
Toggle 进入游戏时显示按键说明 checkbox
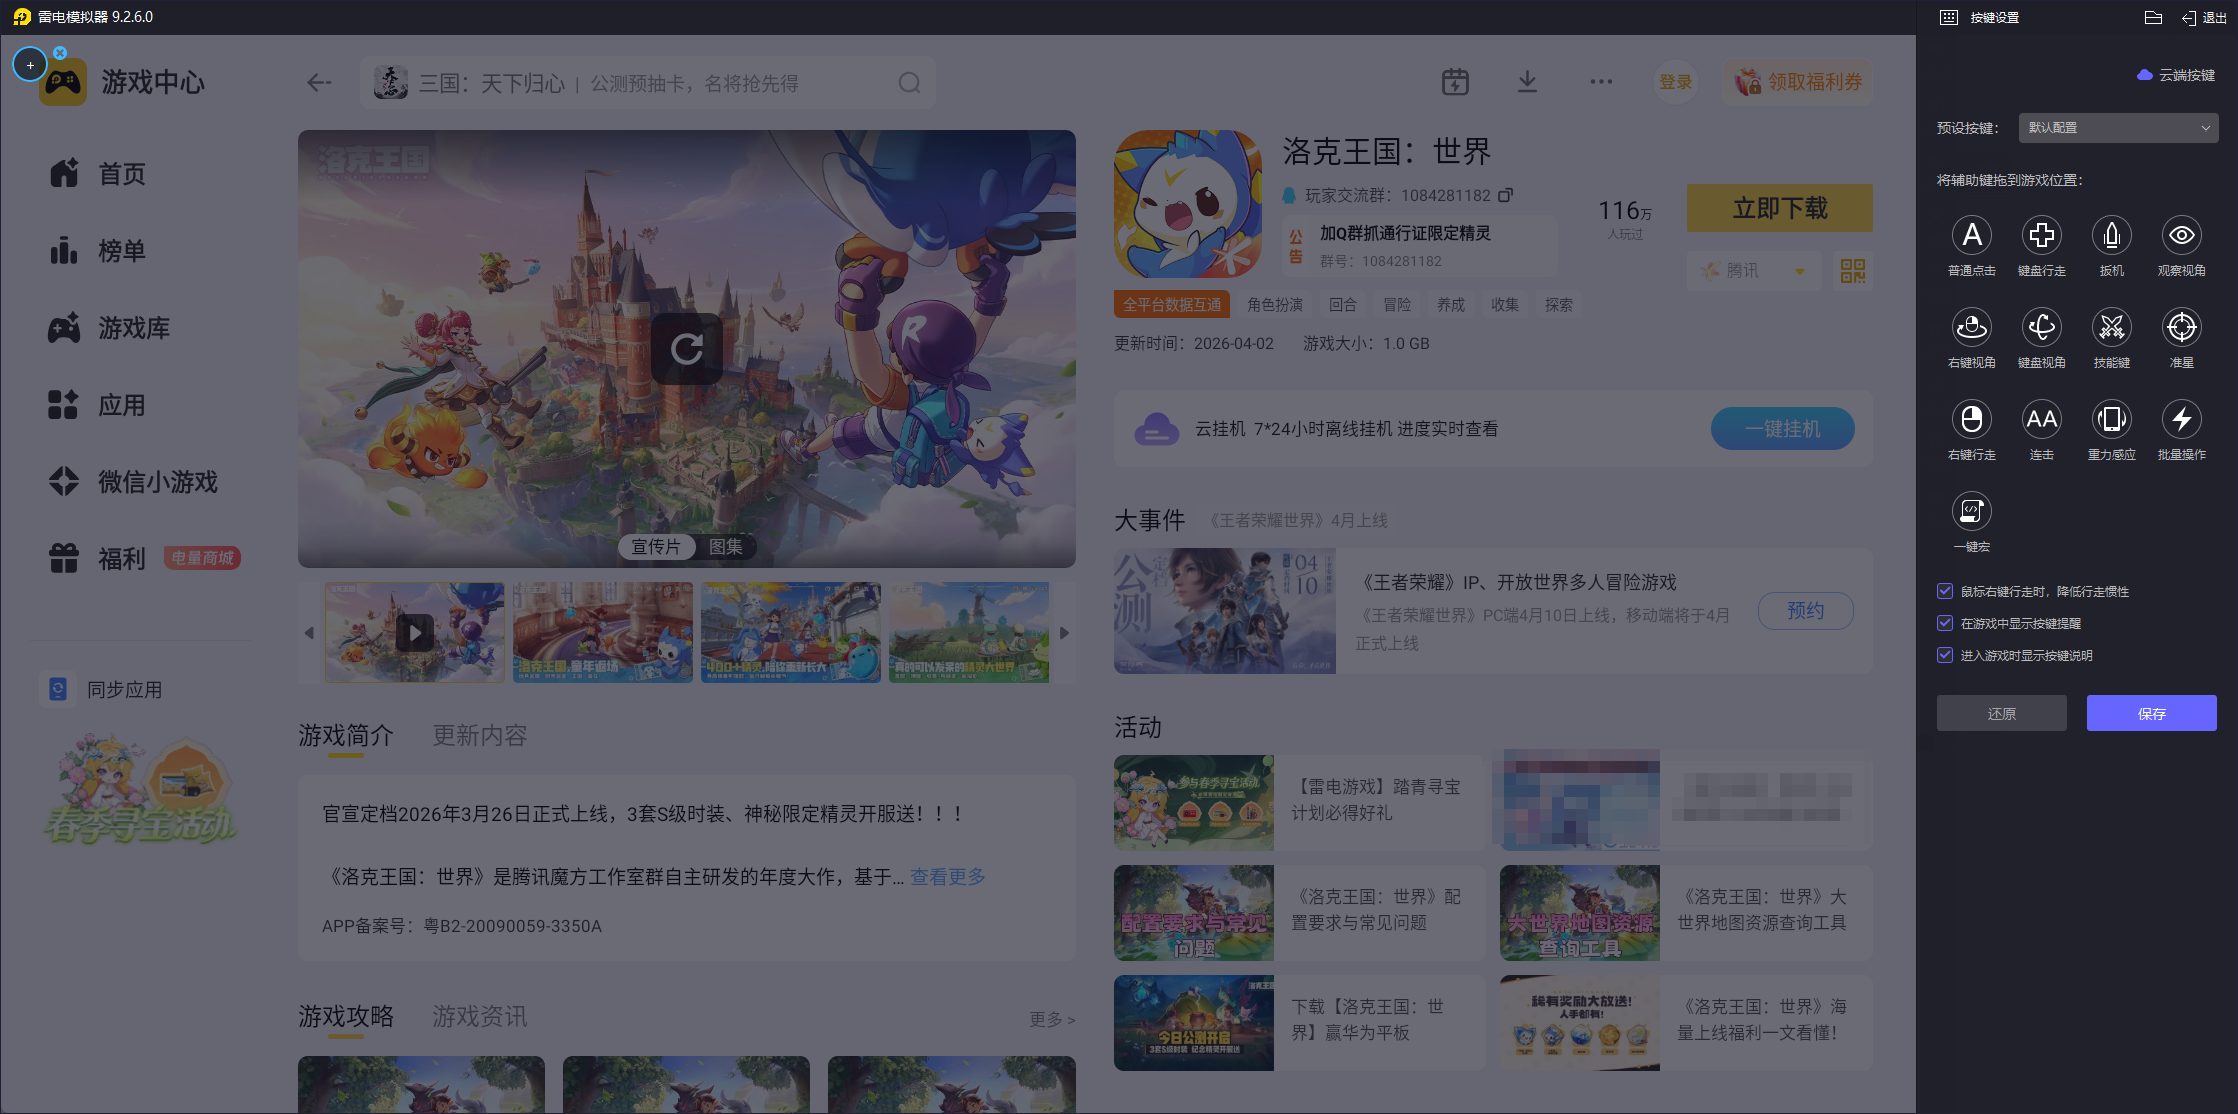point(1945,655)
